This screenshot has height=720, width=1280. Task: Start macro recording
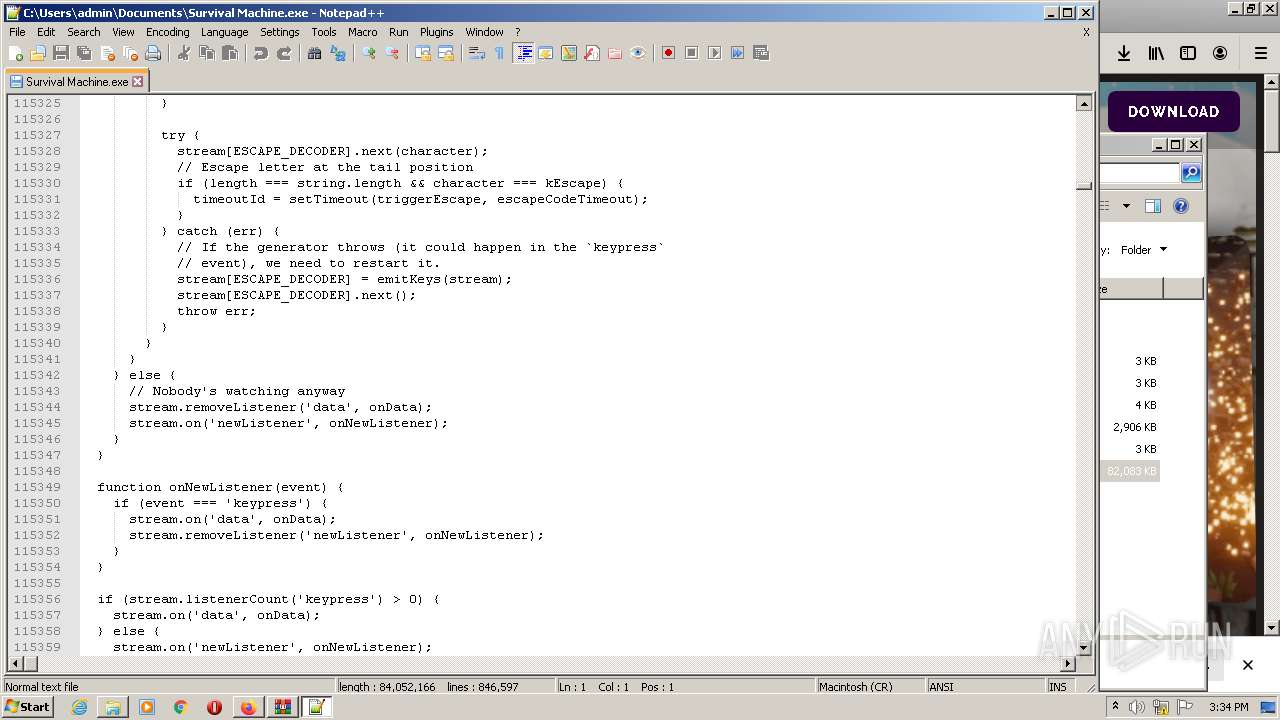(x=669, y=53)
